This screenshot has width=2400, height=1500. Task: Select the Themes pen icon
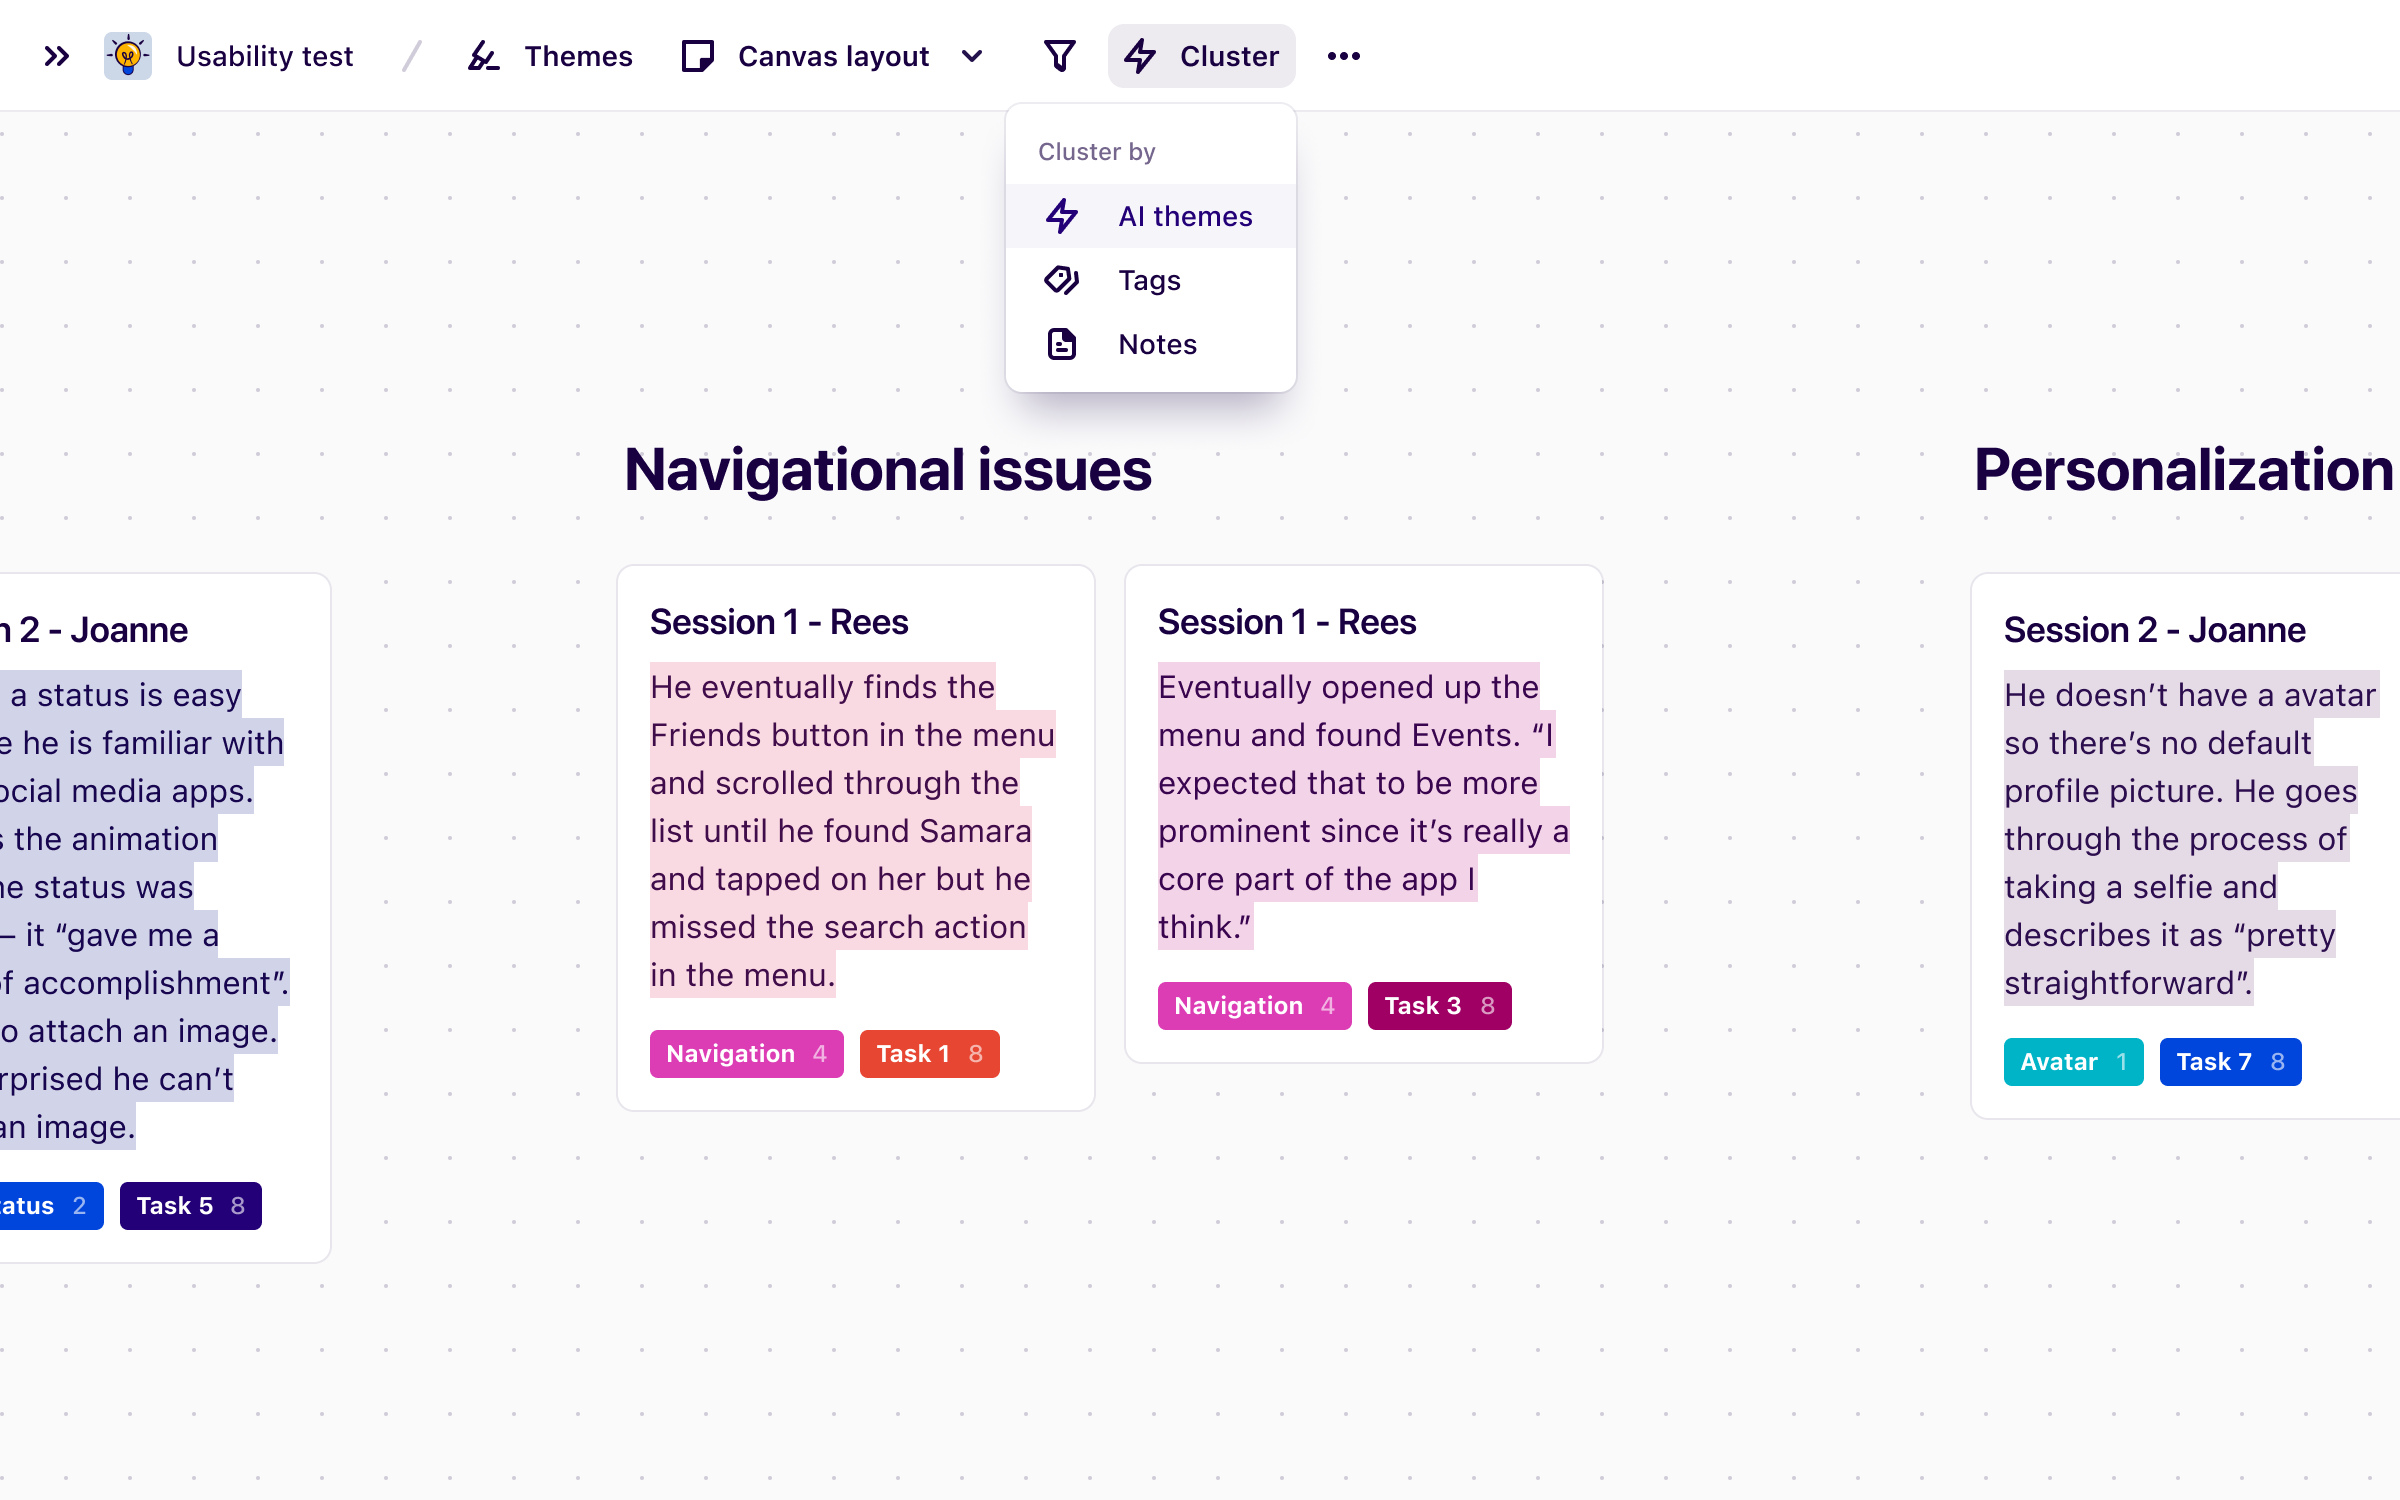(484, 56)
